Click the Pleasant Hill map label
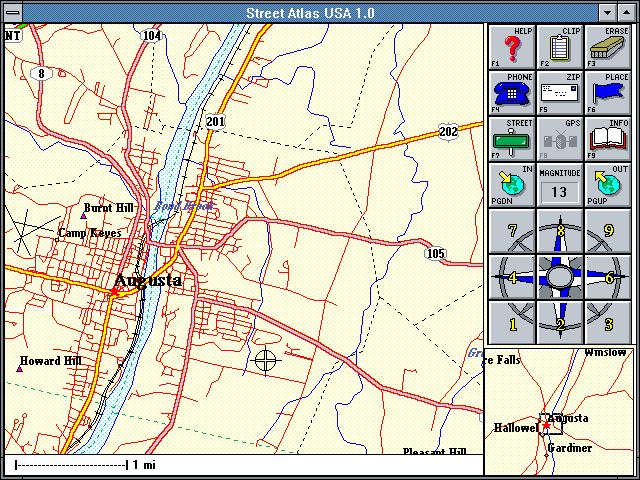The image size is (640, 480). (435, 451)
